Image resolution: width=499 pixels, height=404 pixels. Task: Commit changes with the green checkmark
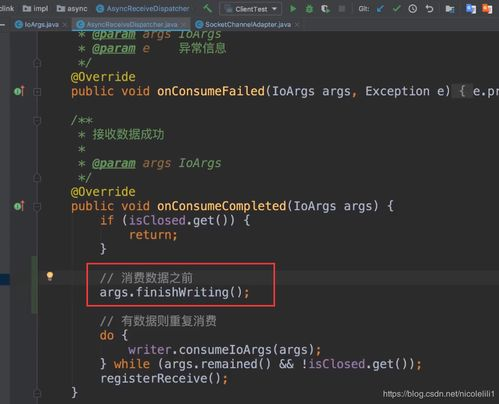click(396, 9)
